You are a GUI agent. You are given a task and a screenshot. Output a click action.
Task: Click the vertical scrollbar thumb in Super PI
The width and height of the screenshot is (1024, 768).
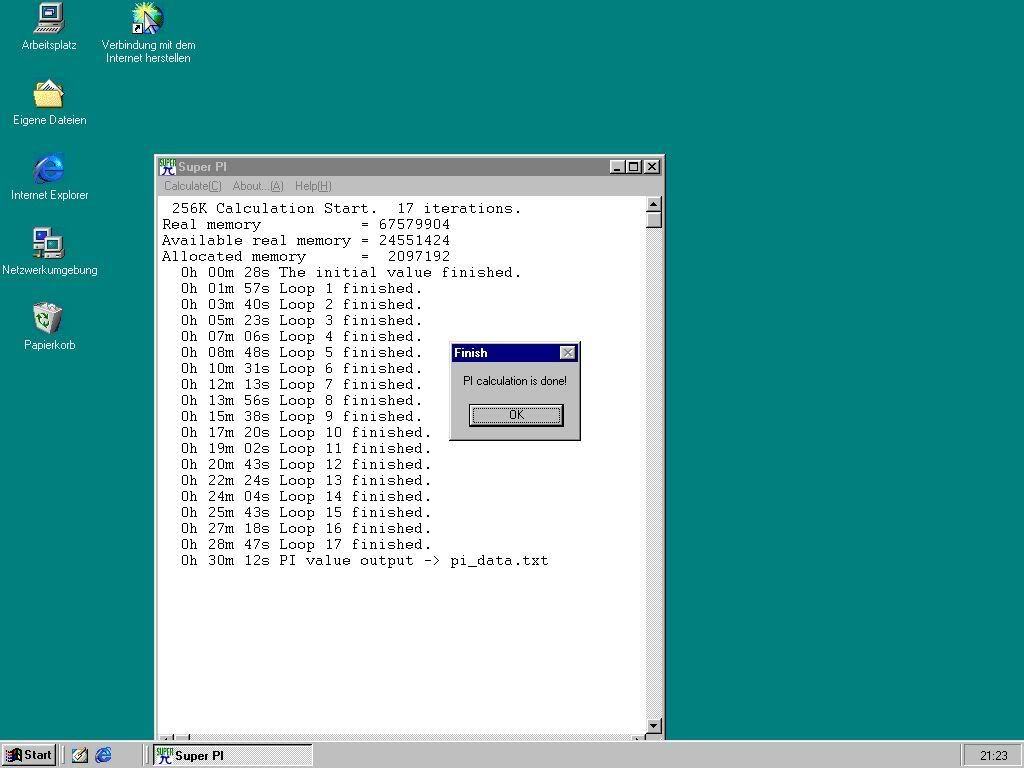click(654, 220)
